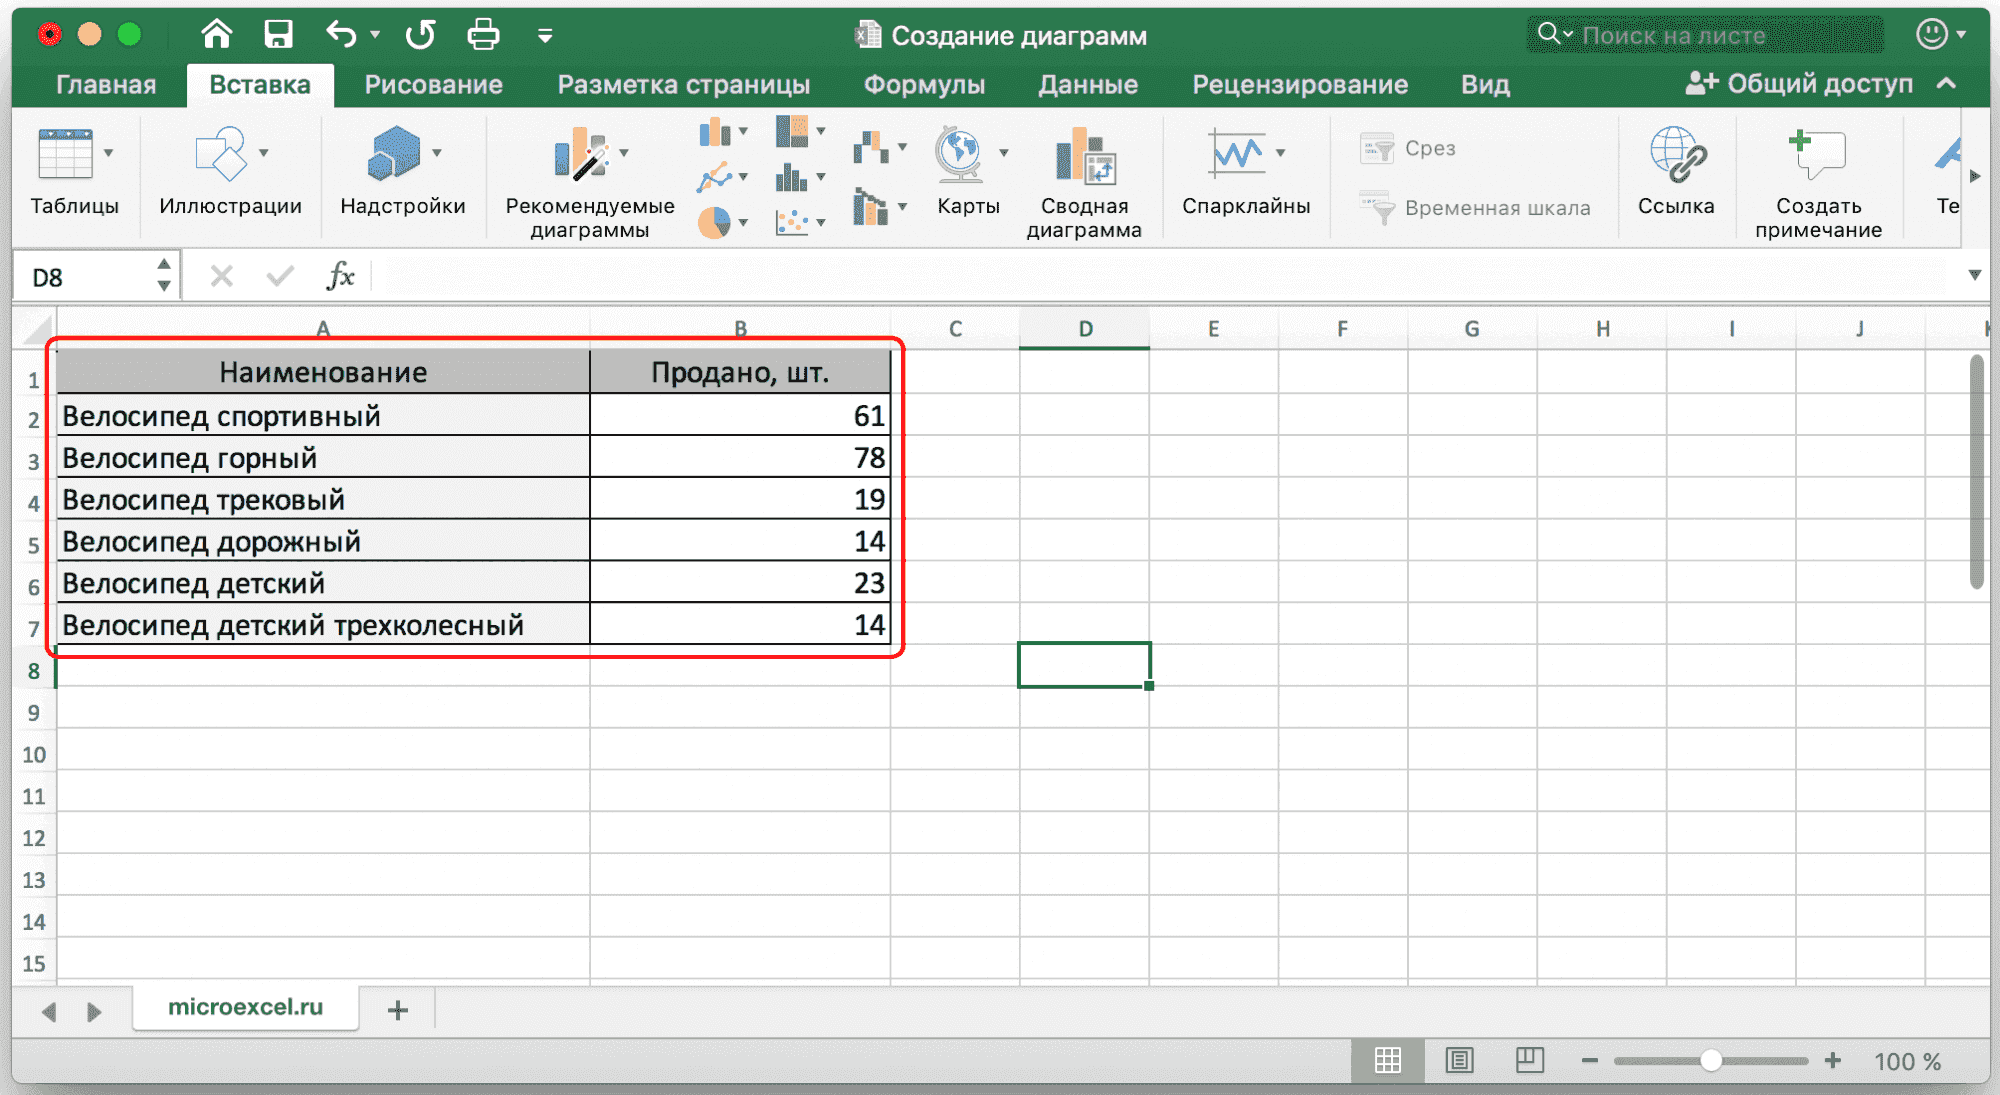Switch to page break preview
The image size is (2000, 1095).
1529,1061
